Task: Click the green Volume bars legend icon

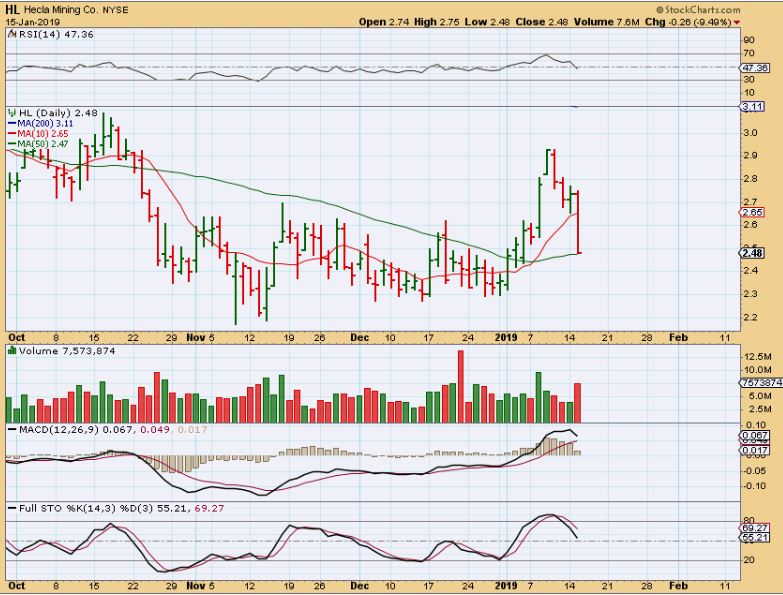Action: pos(11,350)
